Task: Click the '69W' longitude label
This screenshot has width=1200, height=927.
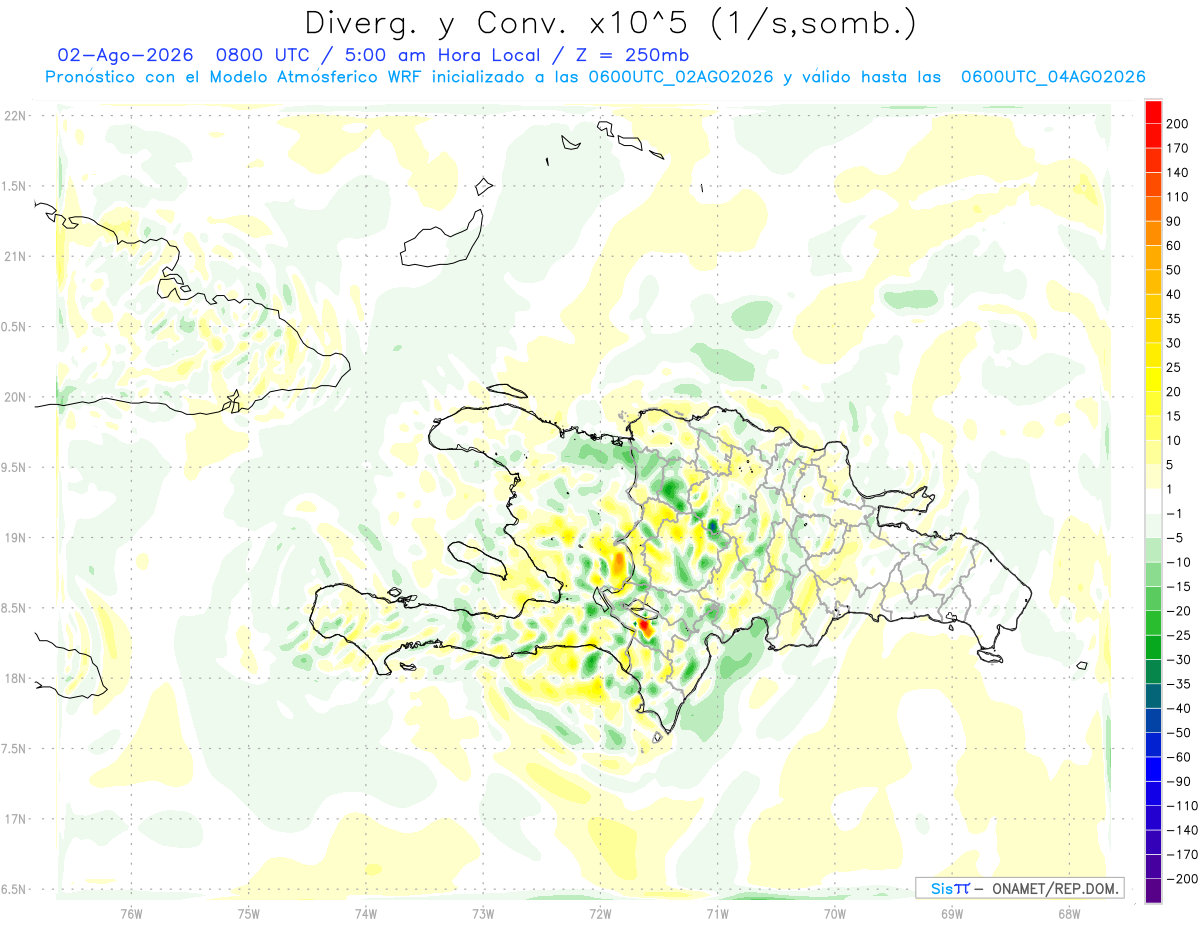Action: click(x=952, y=912)
